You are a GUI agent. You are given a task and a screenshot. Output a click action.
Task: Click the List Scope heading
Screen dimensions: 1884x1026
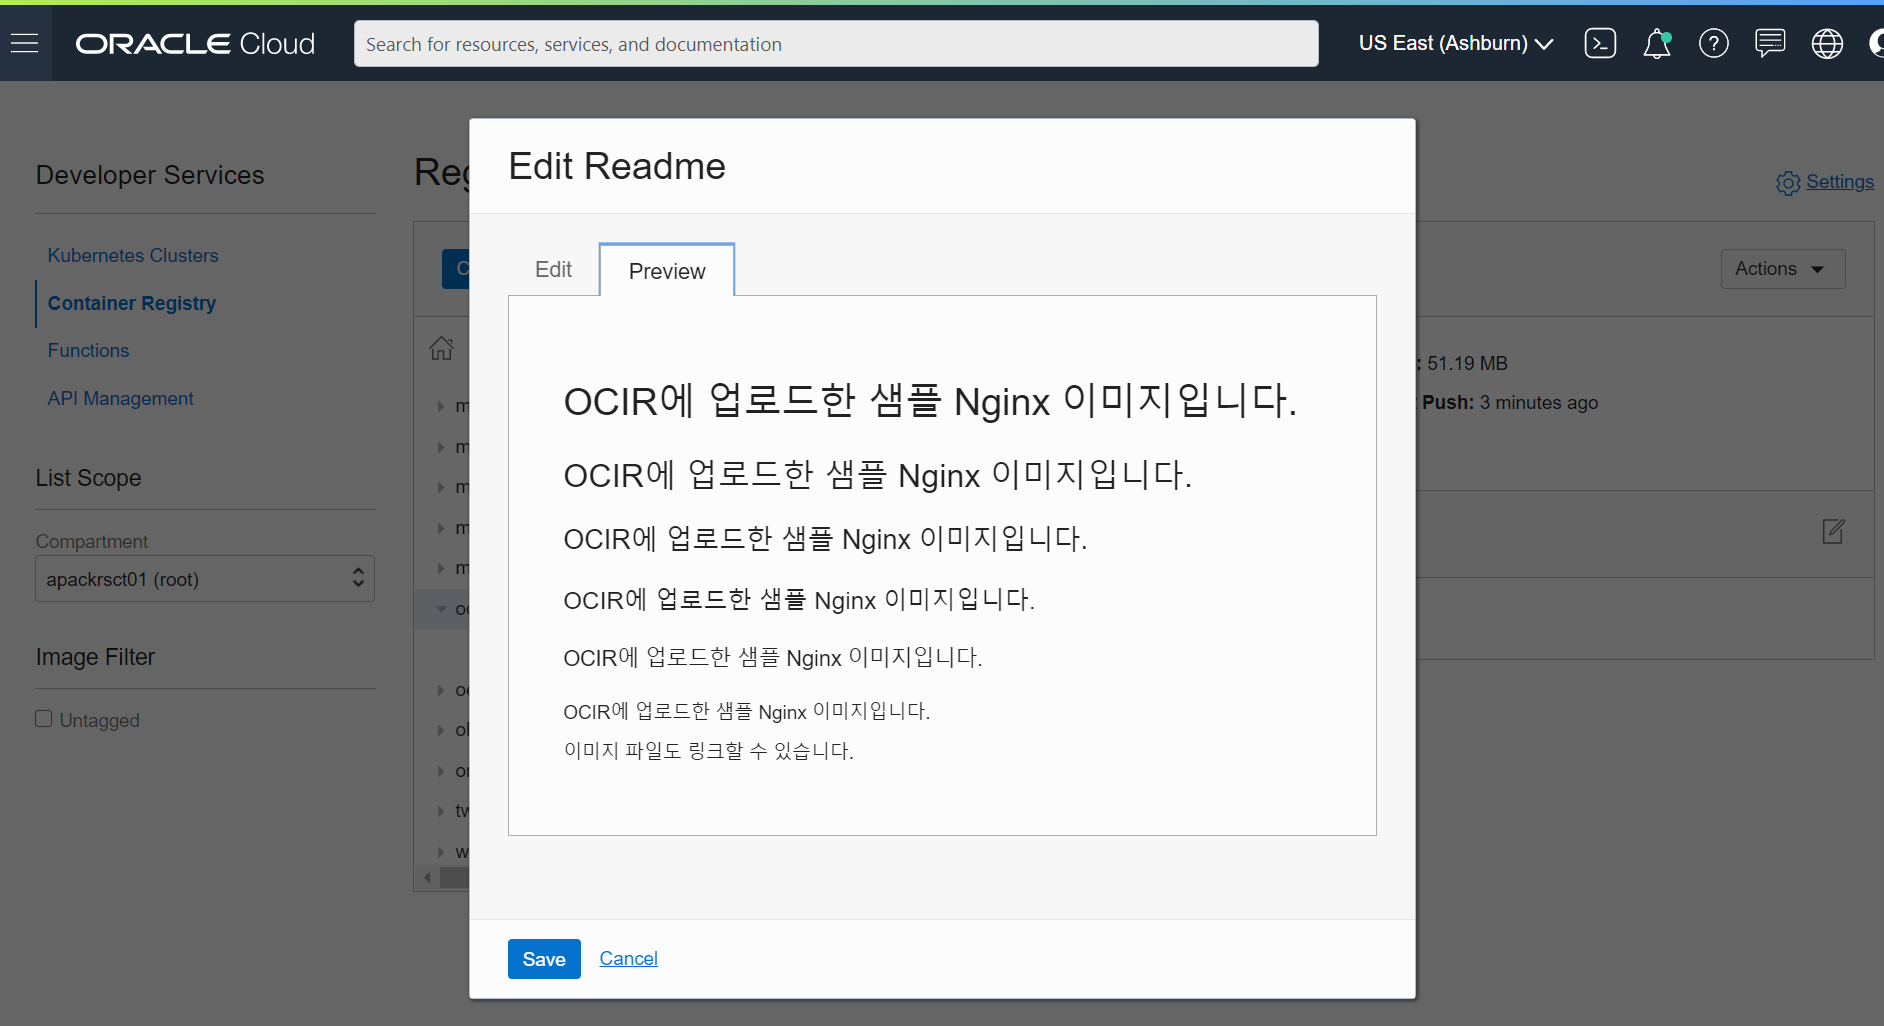tap(88, 478)
